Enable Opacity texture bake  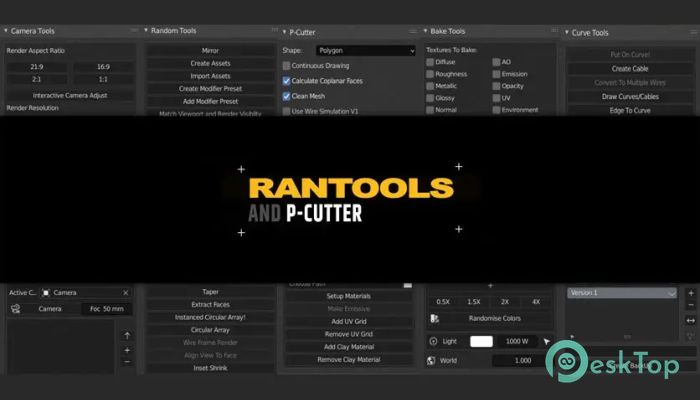coord(496,86)
